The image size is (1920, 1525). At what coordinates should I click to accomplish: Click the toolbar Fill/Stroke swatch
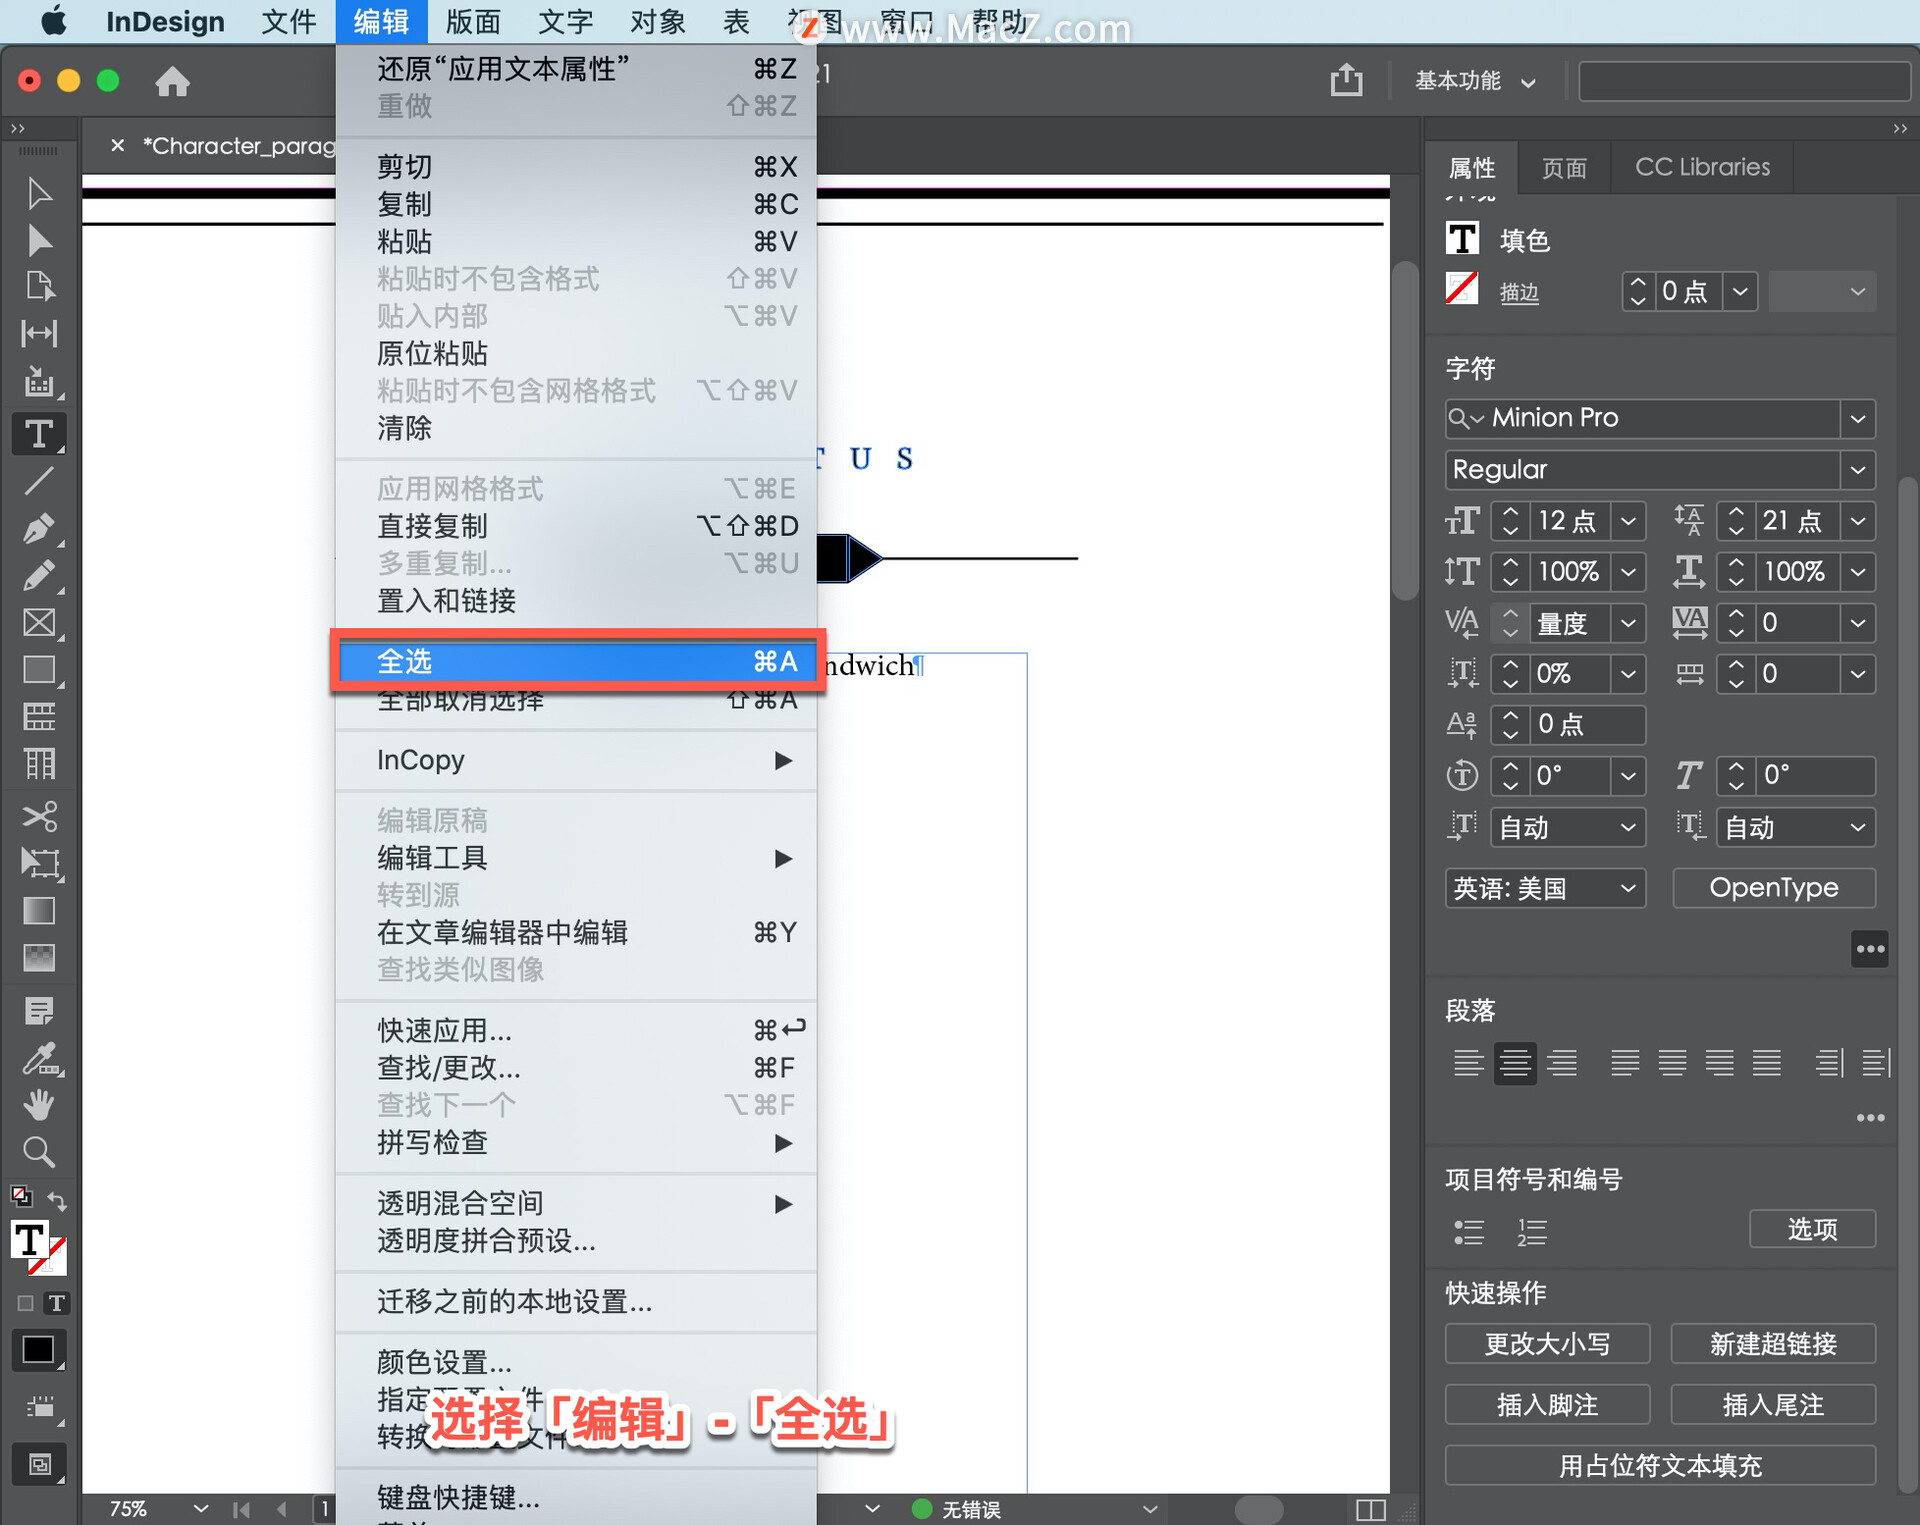coord(38,1247)
